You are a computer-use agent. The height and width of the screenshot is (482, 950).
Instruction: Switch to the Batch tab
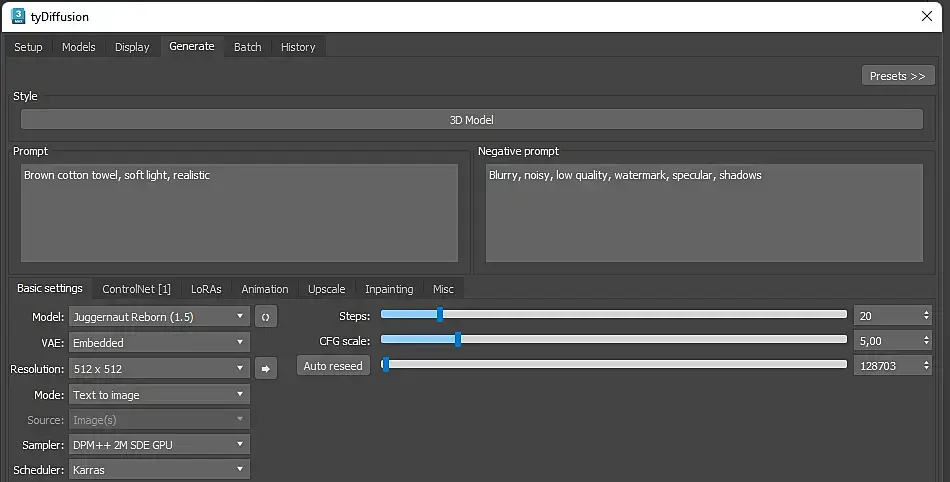click(247, 47)
